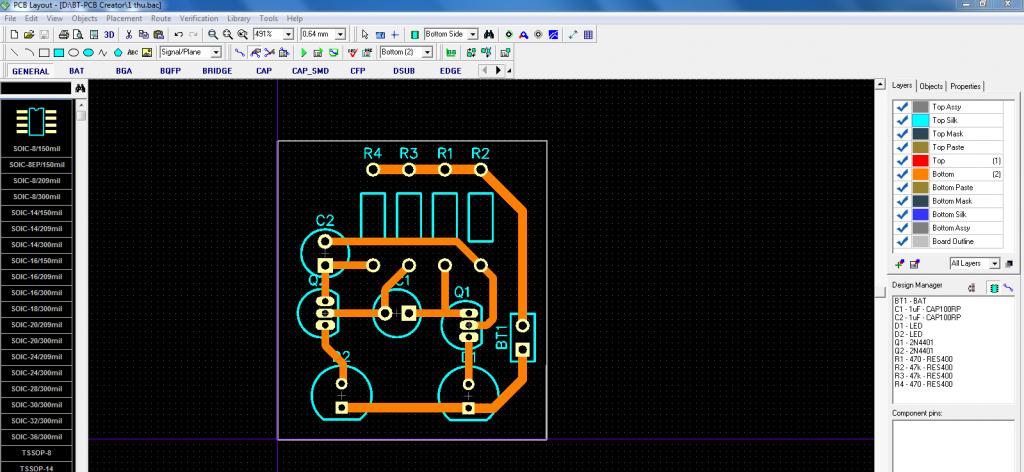Select the BRIDGE library category
Screen dimensions: 1024x472
pos(217,71)
